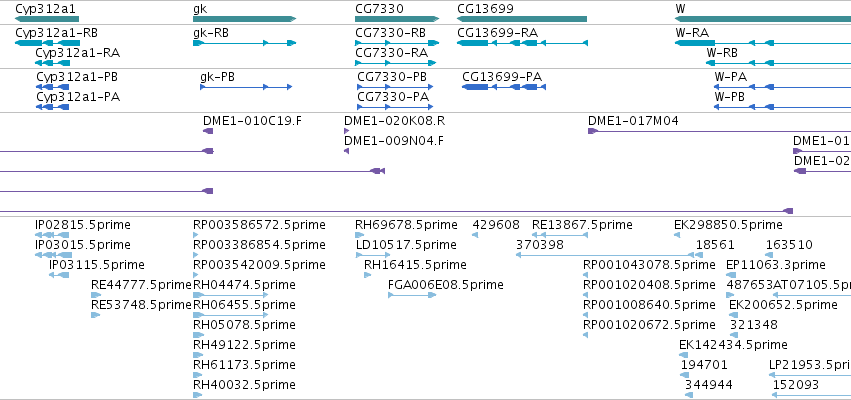
Task: Click feature 321348
Action: point(734,335)
